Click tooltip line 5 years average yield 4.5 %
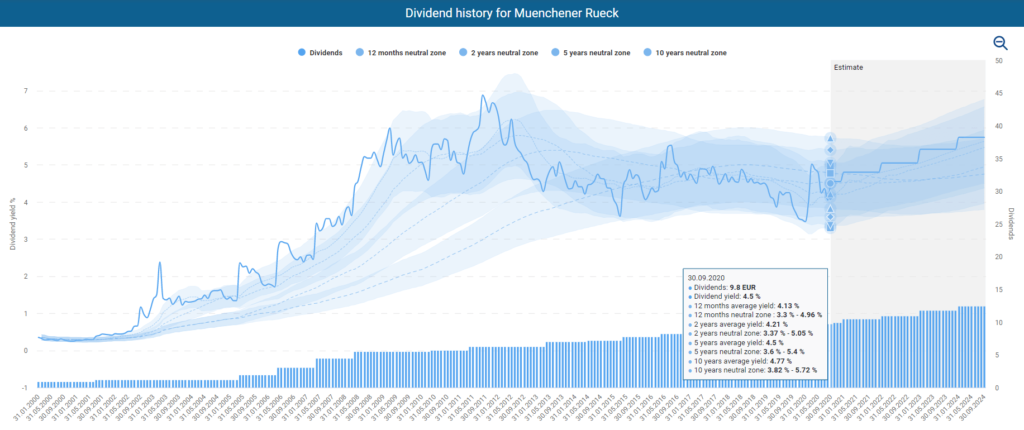The height and width of the screenshot is (430, 1024). point(735,342)
